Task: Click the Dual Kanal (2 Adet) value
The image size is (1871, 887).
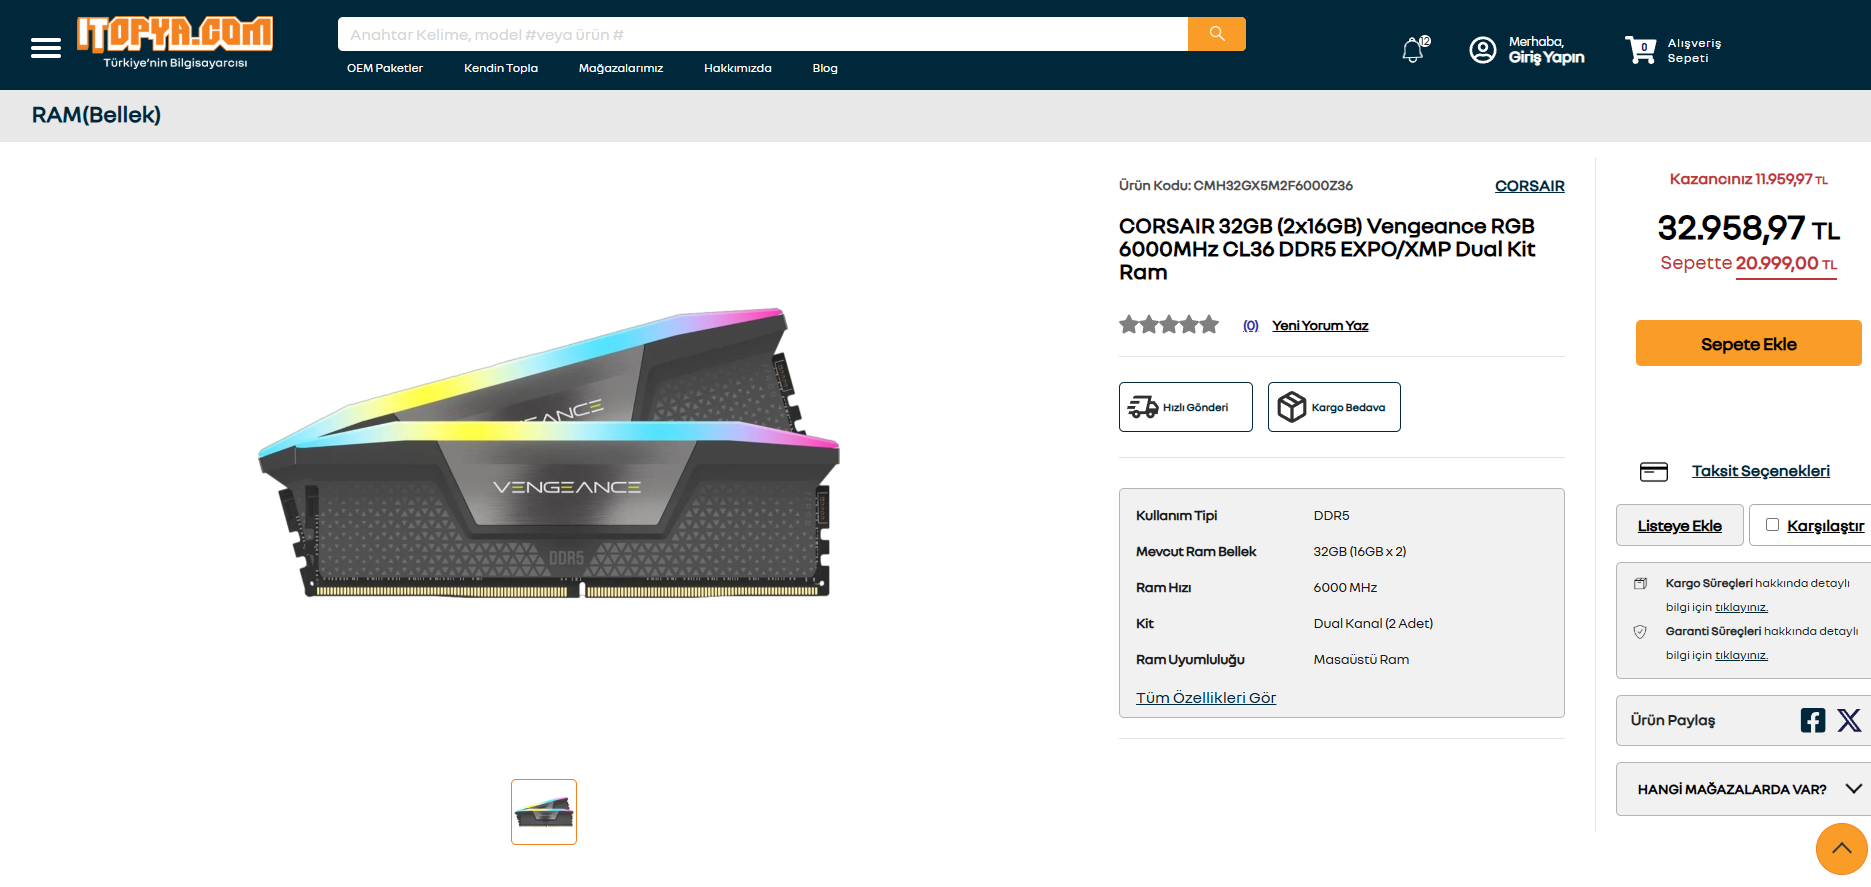Action: pyautogui.click(x=1373, y=624)
